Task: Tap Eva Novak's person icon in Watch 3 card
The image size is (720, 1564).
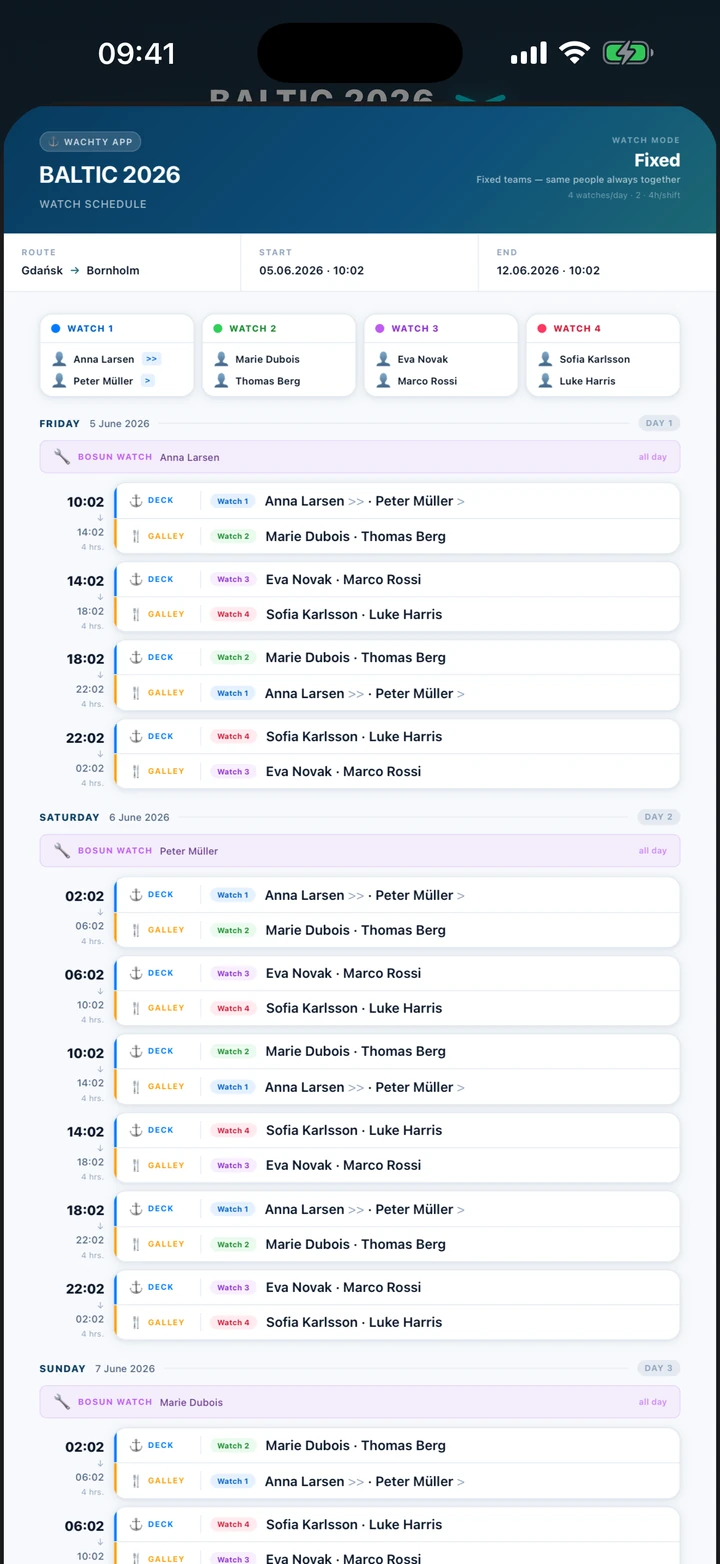Action: click(x=383, y=359)
